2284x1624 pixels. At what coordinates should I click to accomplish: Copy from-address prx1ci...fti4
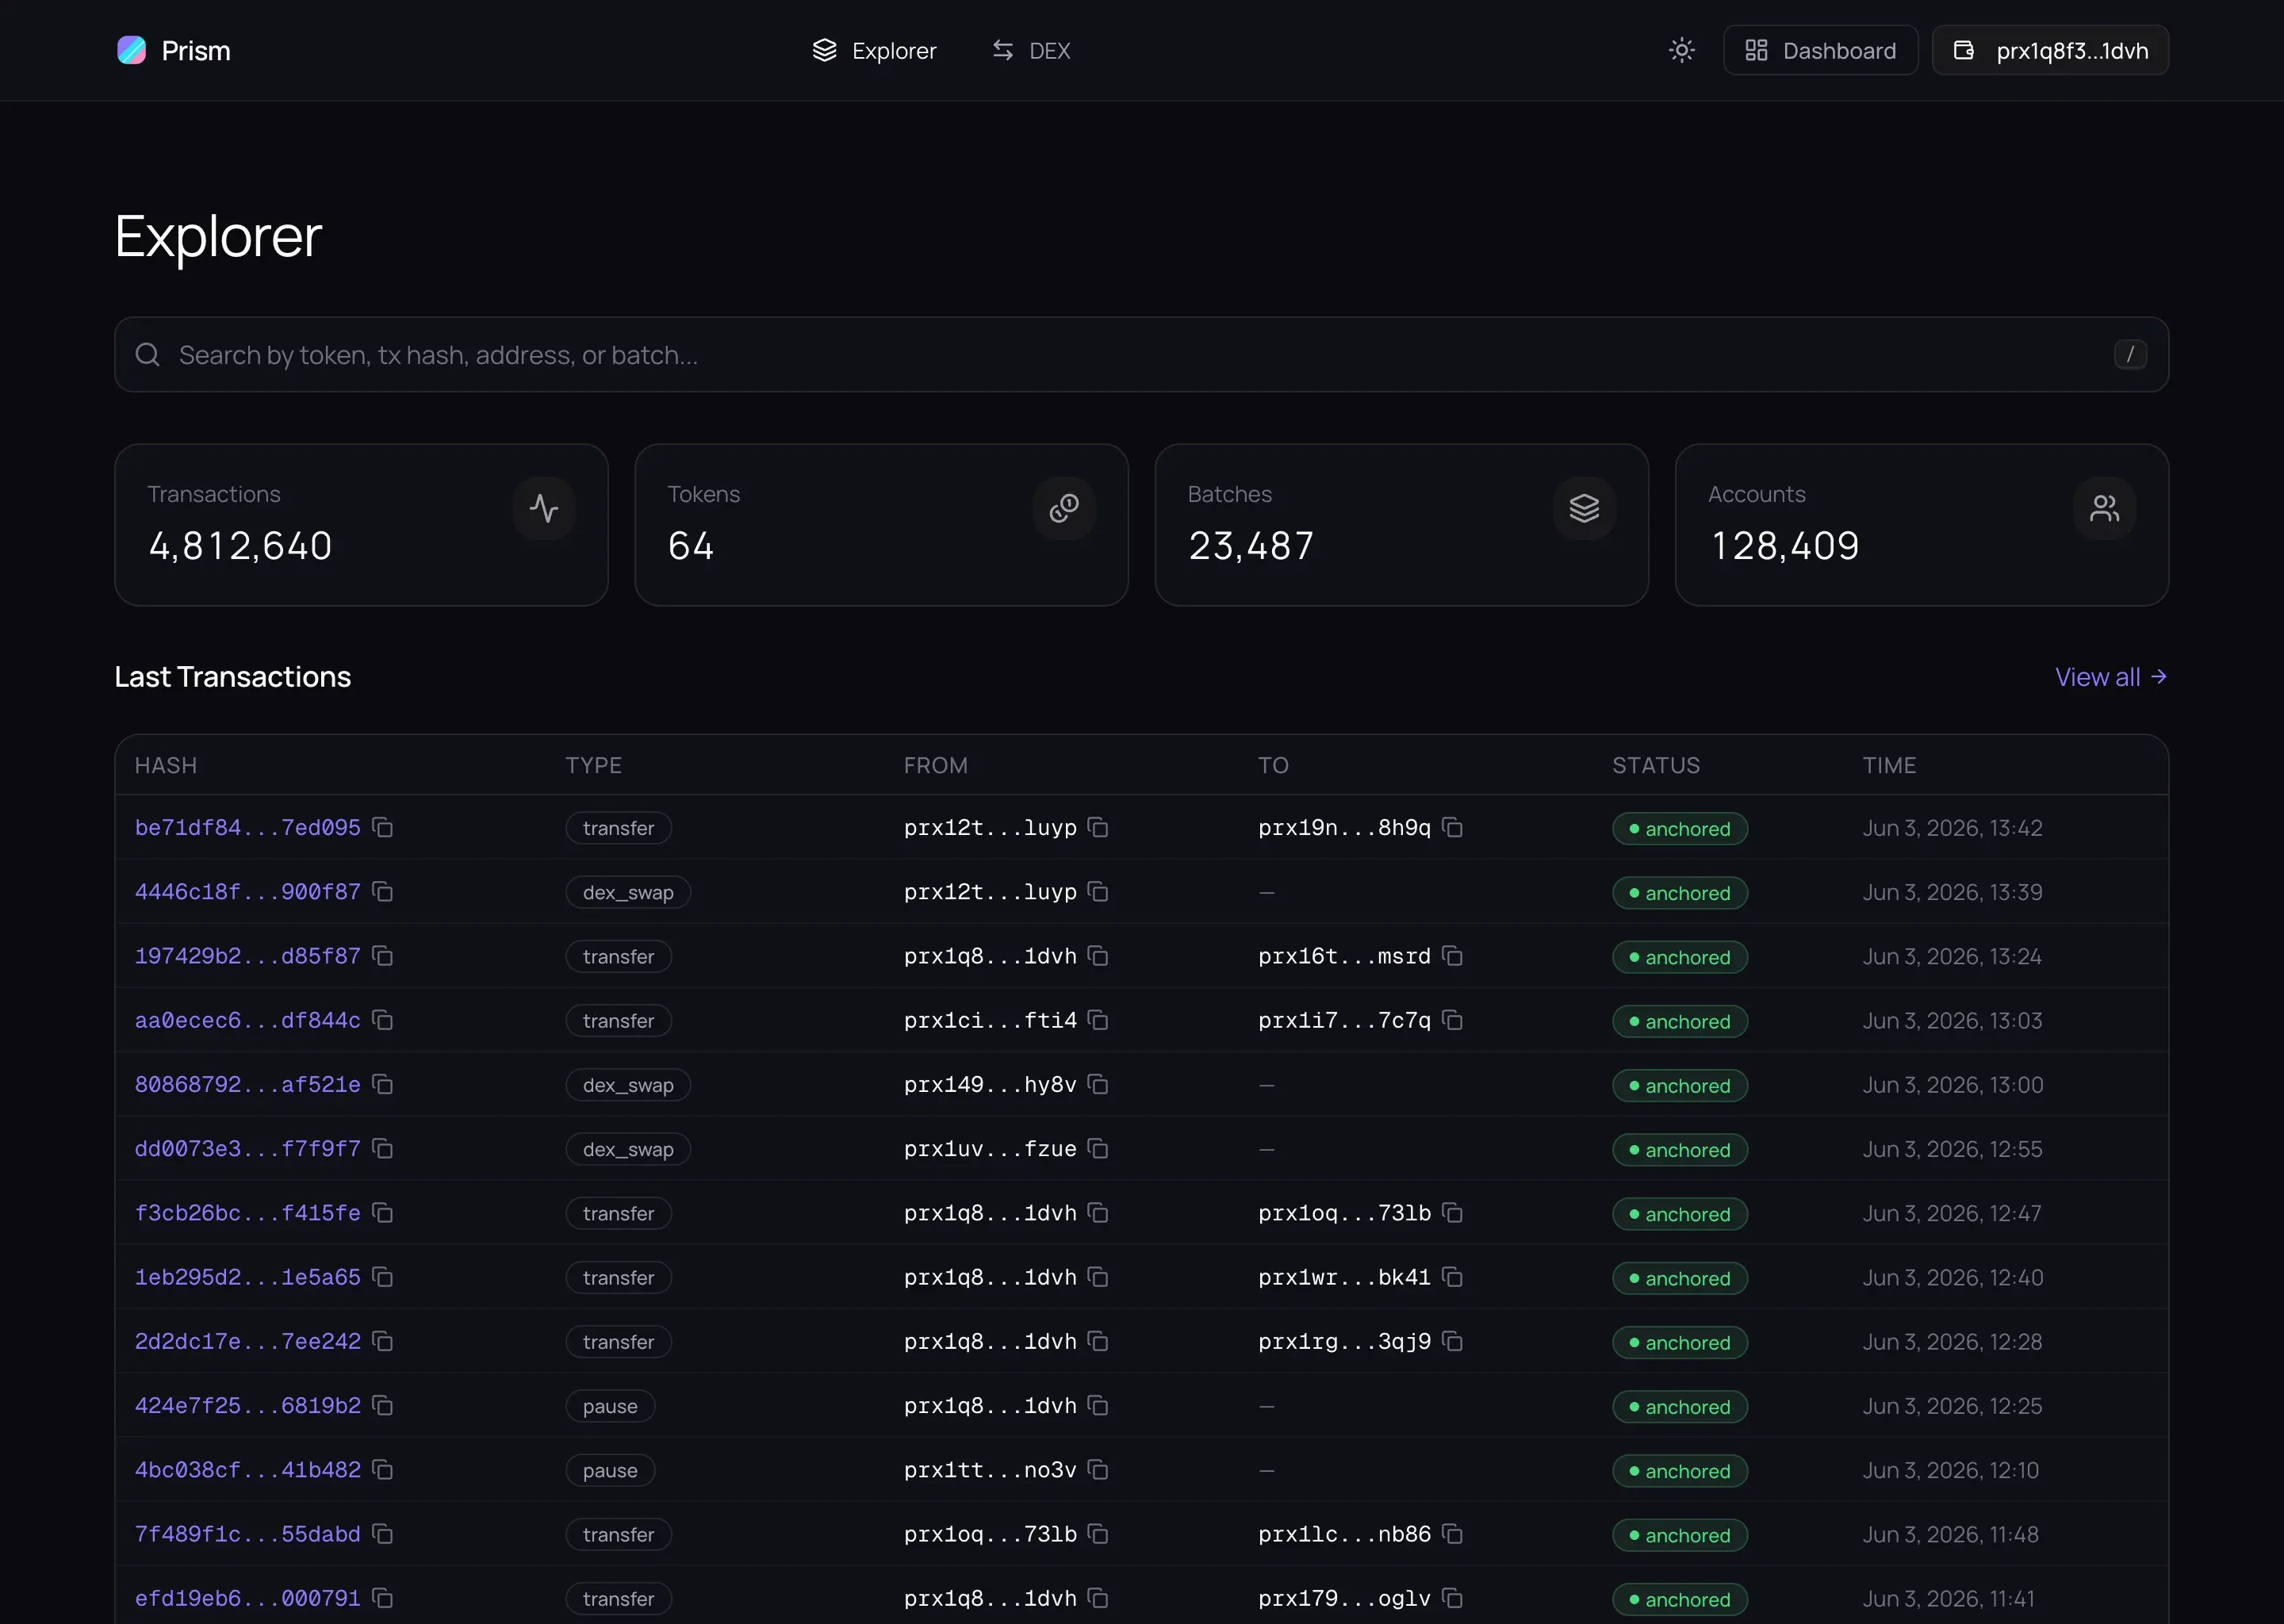click(x=1098, y=1019)
